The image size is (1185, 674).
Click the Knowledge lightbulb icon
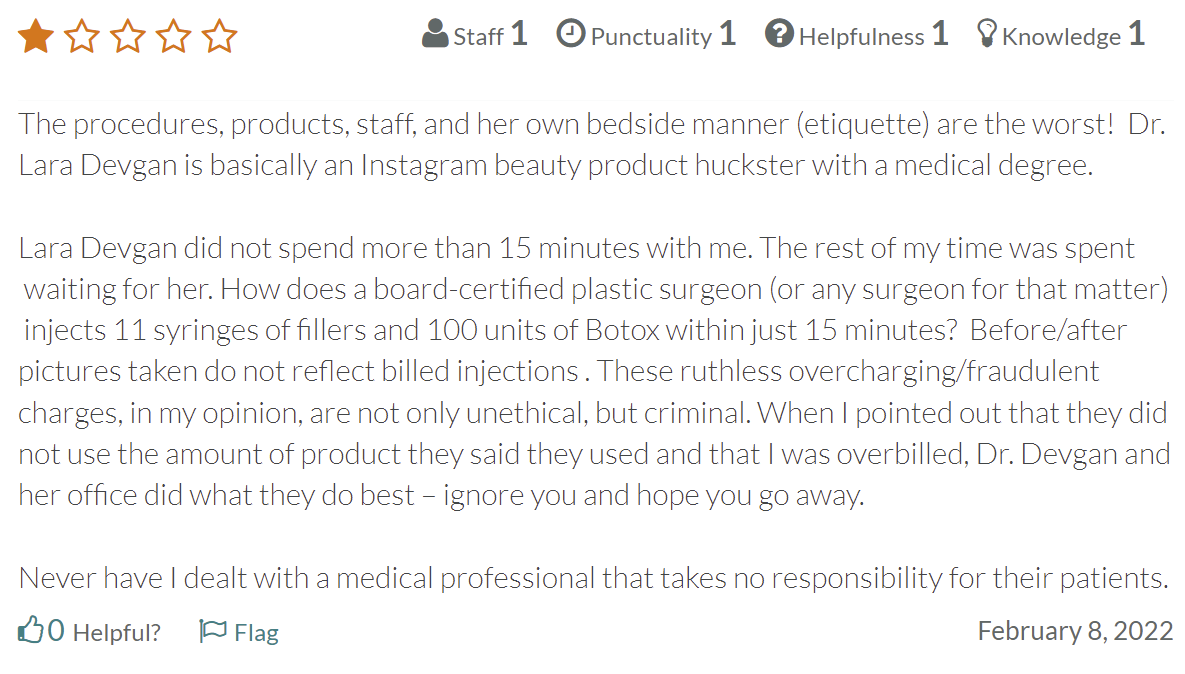986,34
